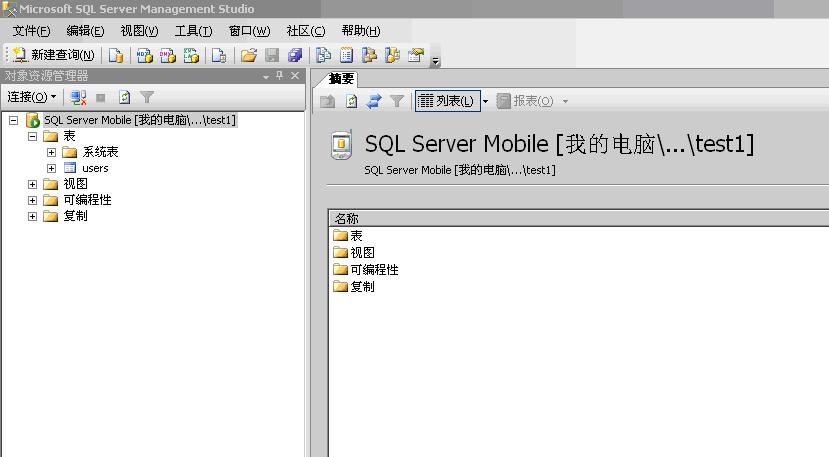Show the Registered Servers window icon
This screenshot has height=457, width=829.
pyautogui.click(x=323, y=55)
